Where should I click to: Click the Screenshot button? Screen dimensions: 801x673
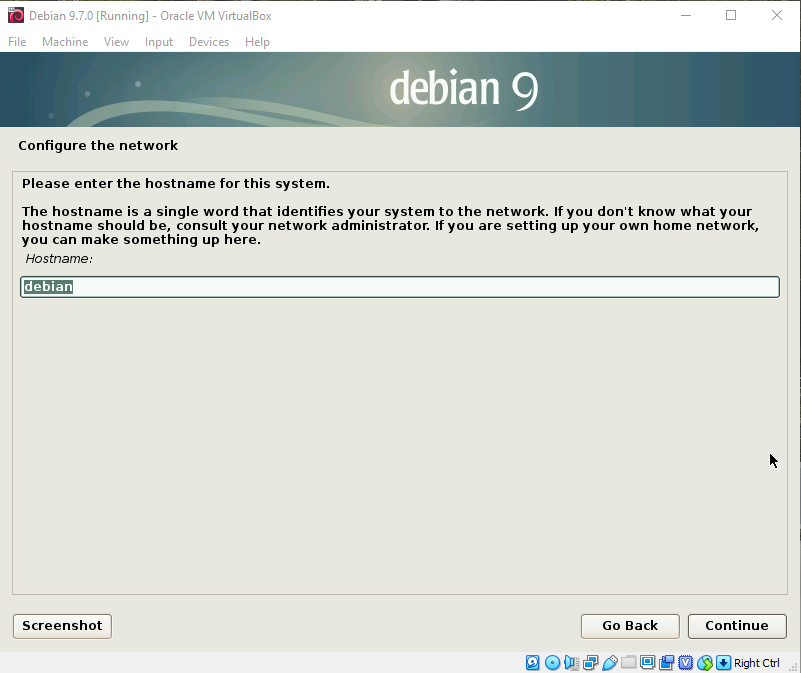coord(62,626)
